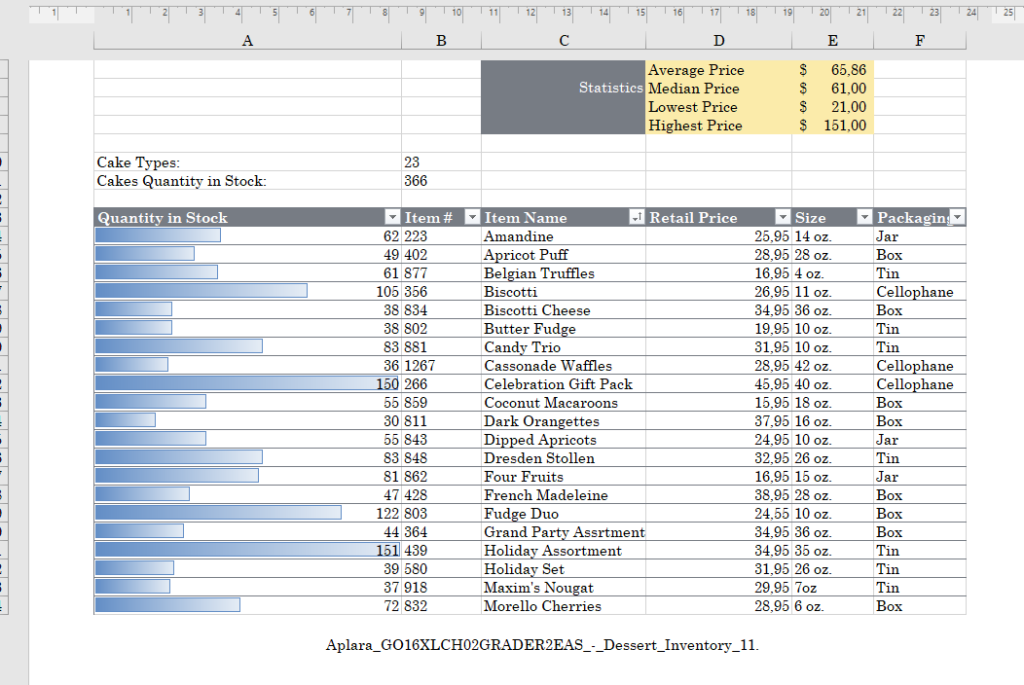Click the Item Name sort filter button

pyautogui.click(x=636, y=218)
